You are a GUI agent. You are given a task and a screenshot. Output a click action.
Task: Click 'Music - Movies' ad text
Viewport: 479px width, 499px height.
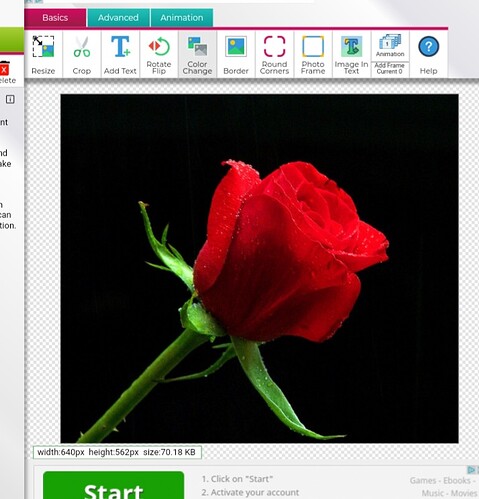449,493
